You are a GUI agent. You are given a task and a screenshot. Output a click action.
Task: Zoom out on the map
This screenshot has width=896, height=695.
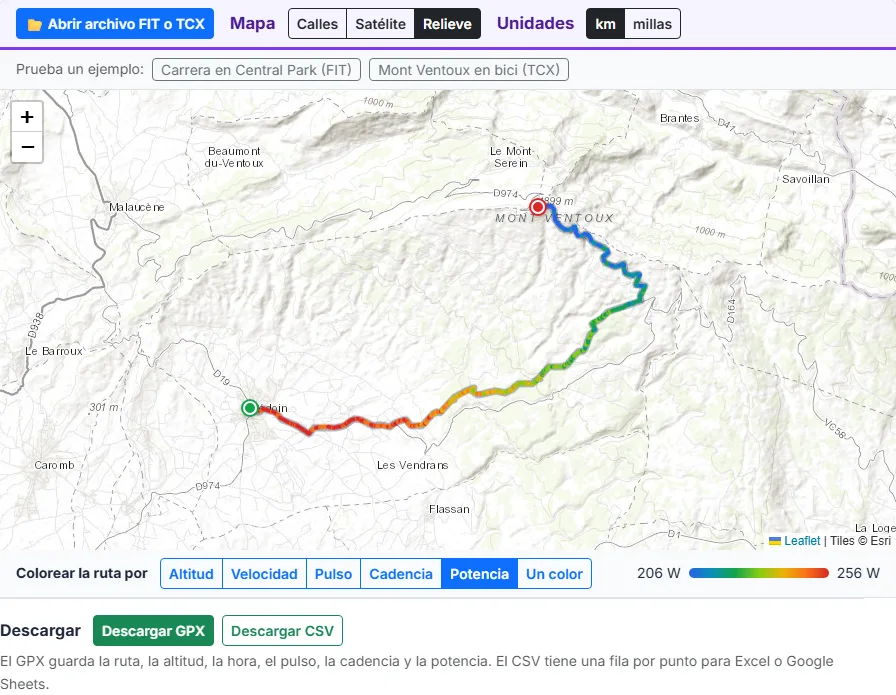27,147
